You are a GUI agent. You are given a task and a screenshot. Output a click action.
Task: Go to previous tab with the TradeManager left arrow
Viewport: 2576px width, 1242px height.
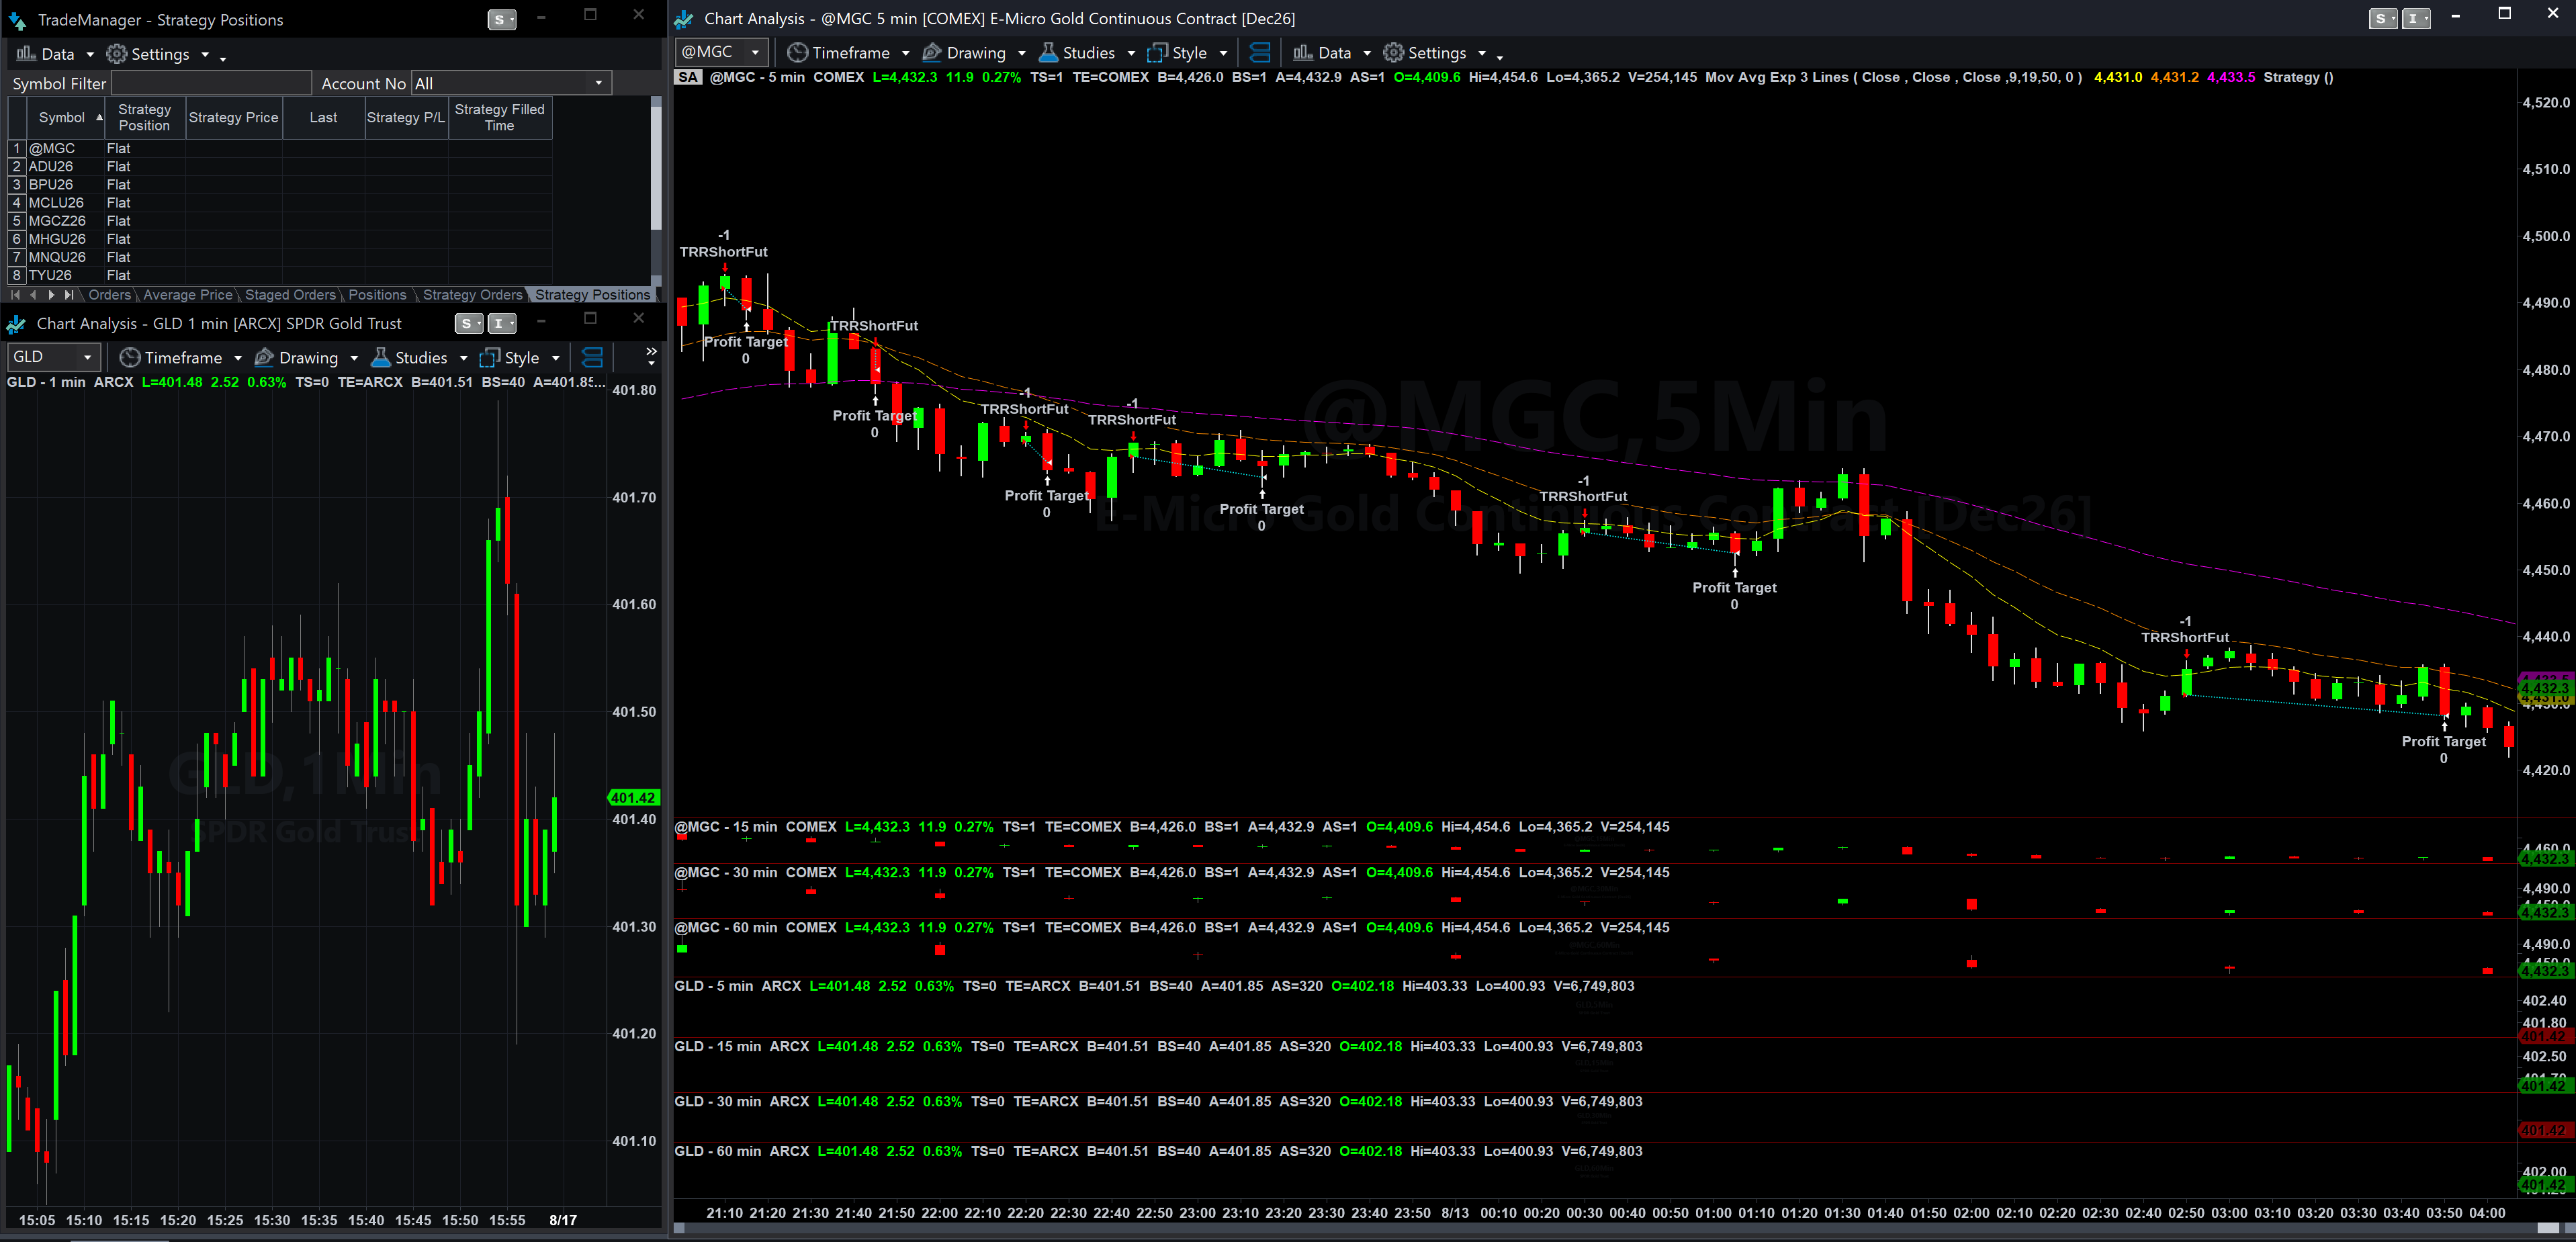coord(33,295)
